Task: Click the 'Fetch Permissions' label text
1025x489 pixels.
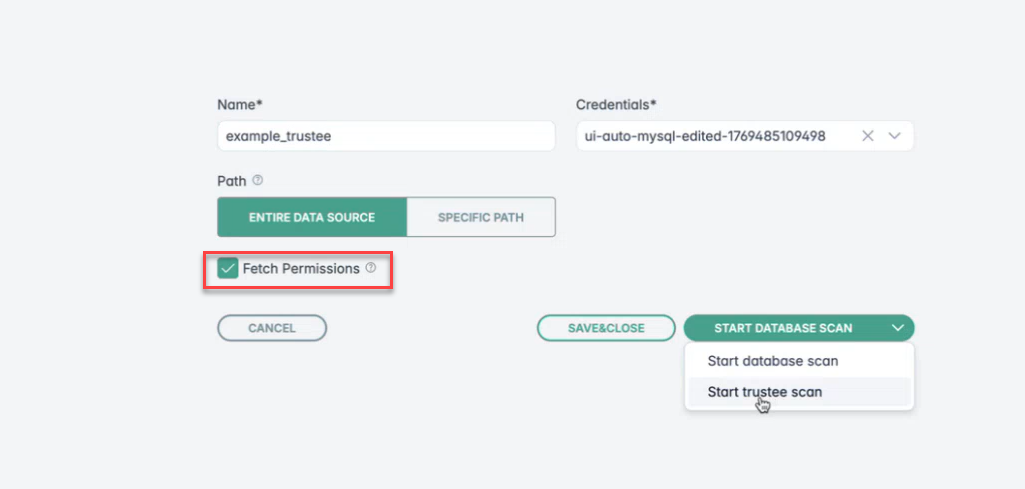Action: pos(301,269)
